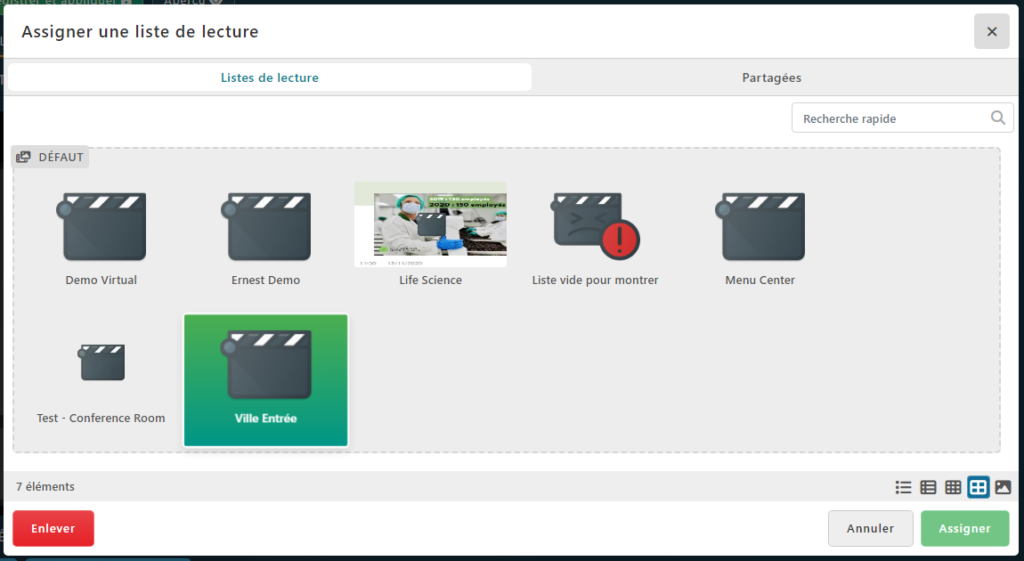Choose the Life Science playlist thumbnail

[x=430, y=225]
